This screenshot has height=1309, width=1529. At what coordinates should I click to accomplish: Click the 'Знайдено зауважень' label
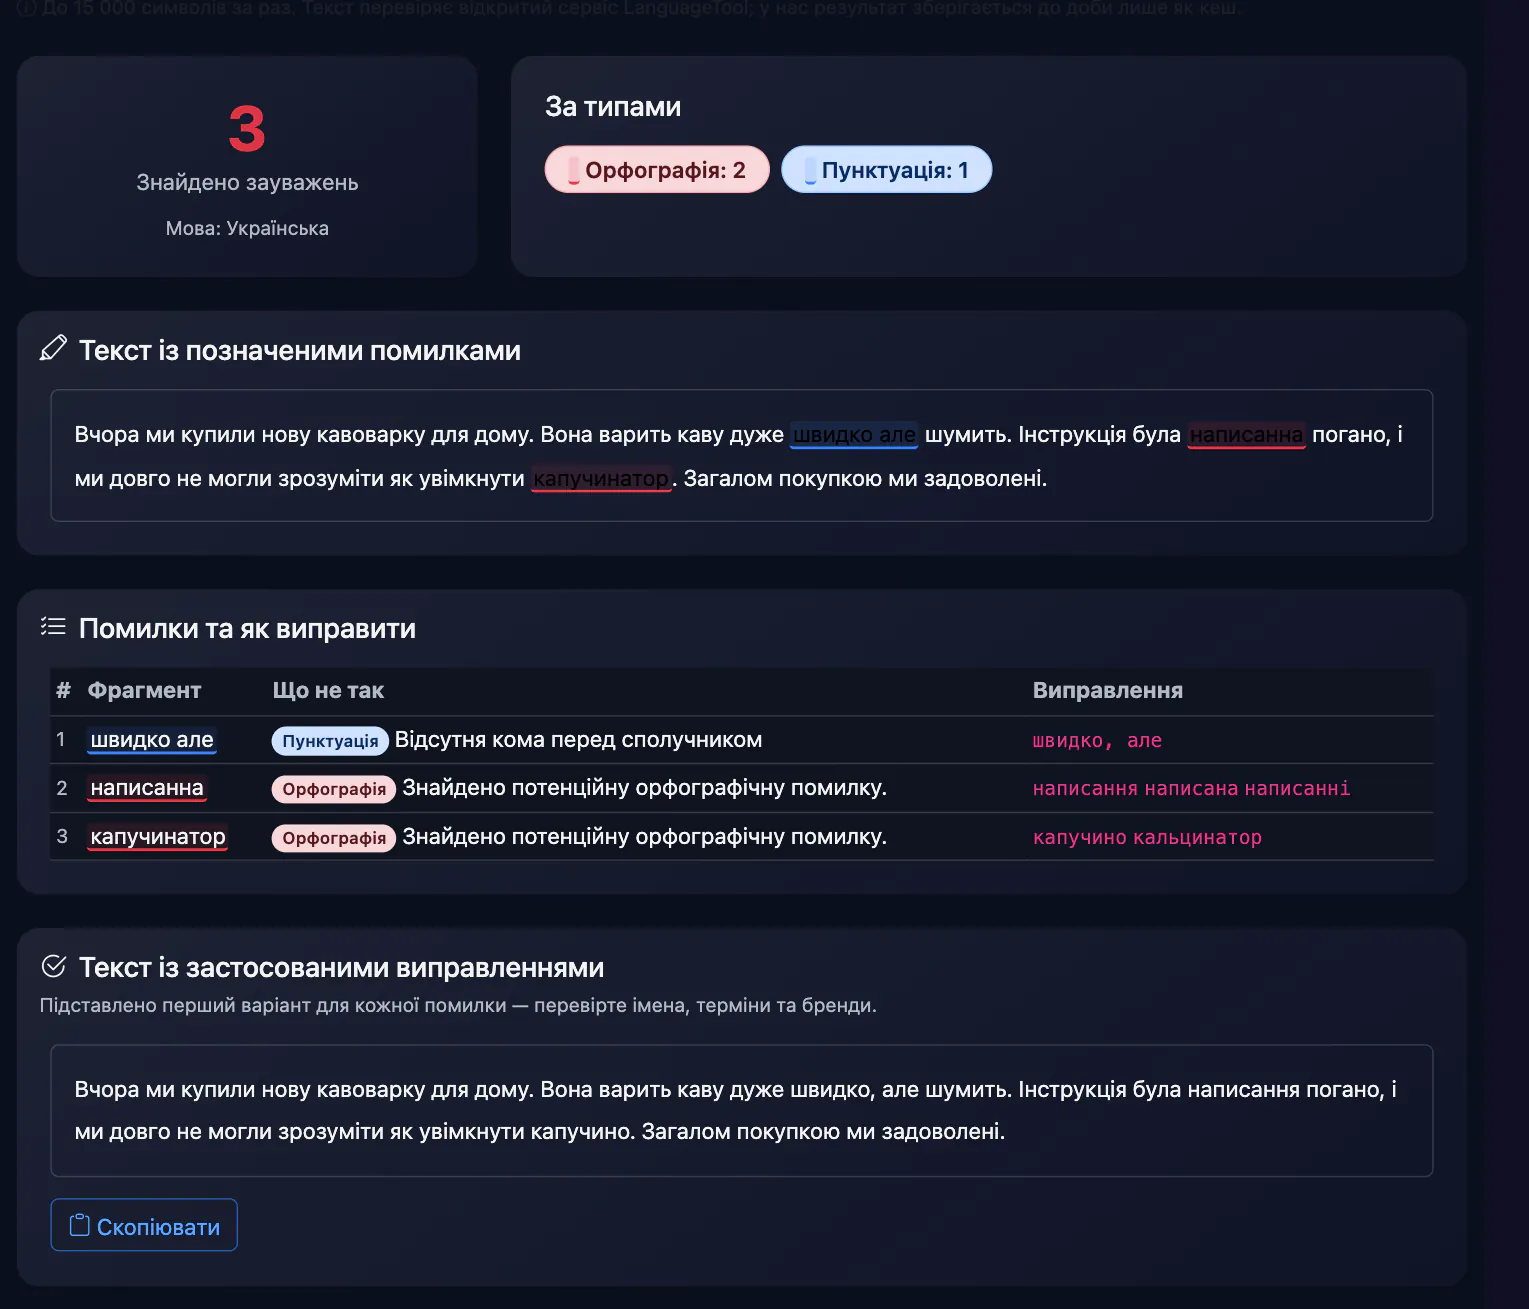(247, 183)
